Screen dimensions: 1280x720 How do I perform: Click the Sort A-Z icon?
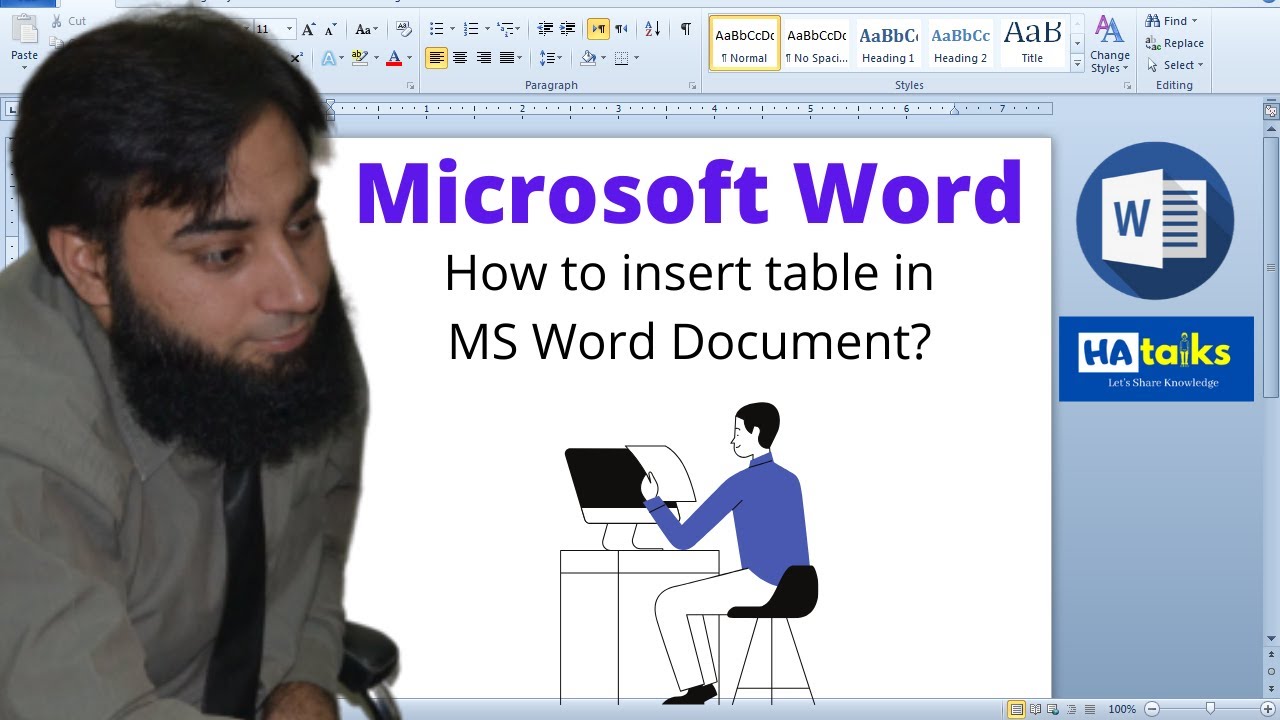tap(652, 29)
